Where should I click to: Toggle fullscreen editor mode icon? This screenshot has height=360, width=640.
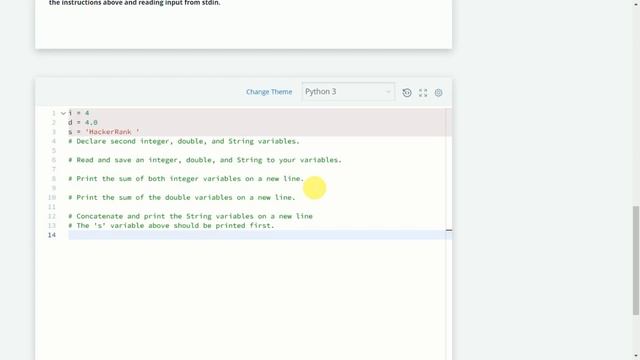point(423,93)
